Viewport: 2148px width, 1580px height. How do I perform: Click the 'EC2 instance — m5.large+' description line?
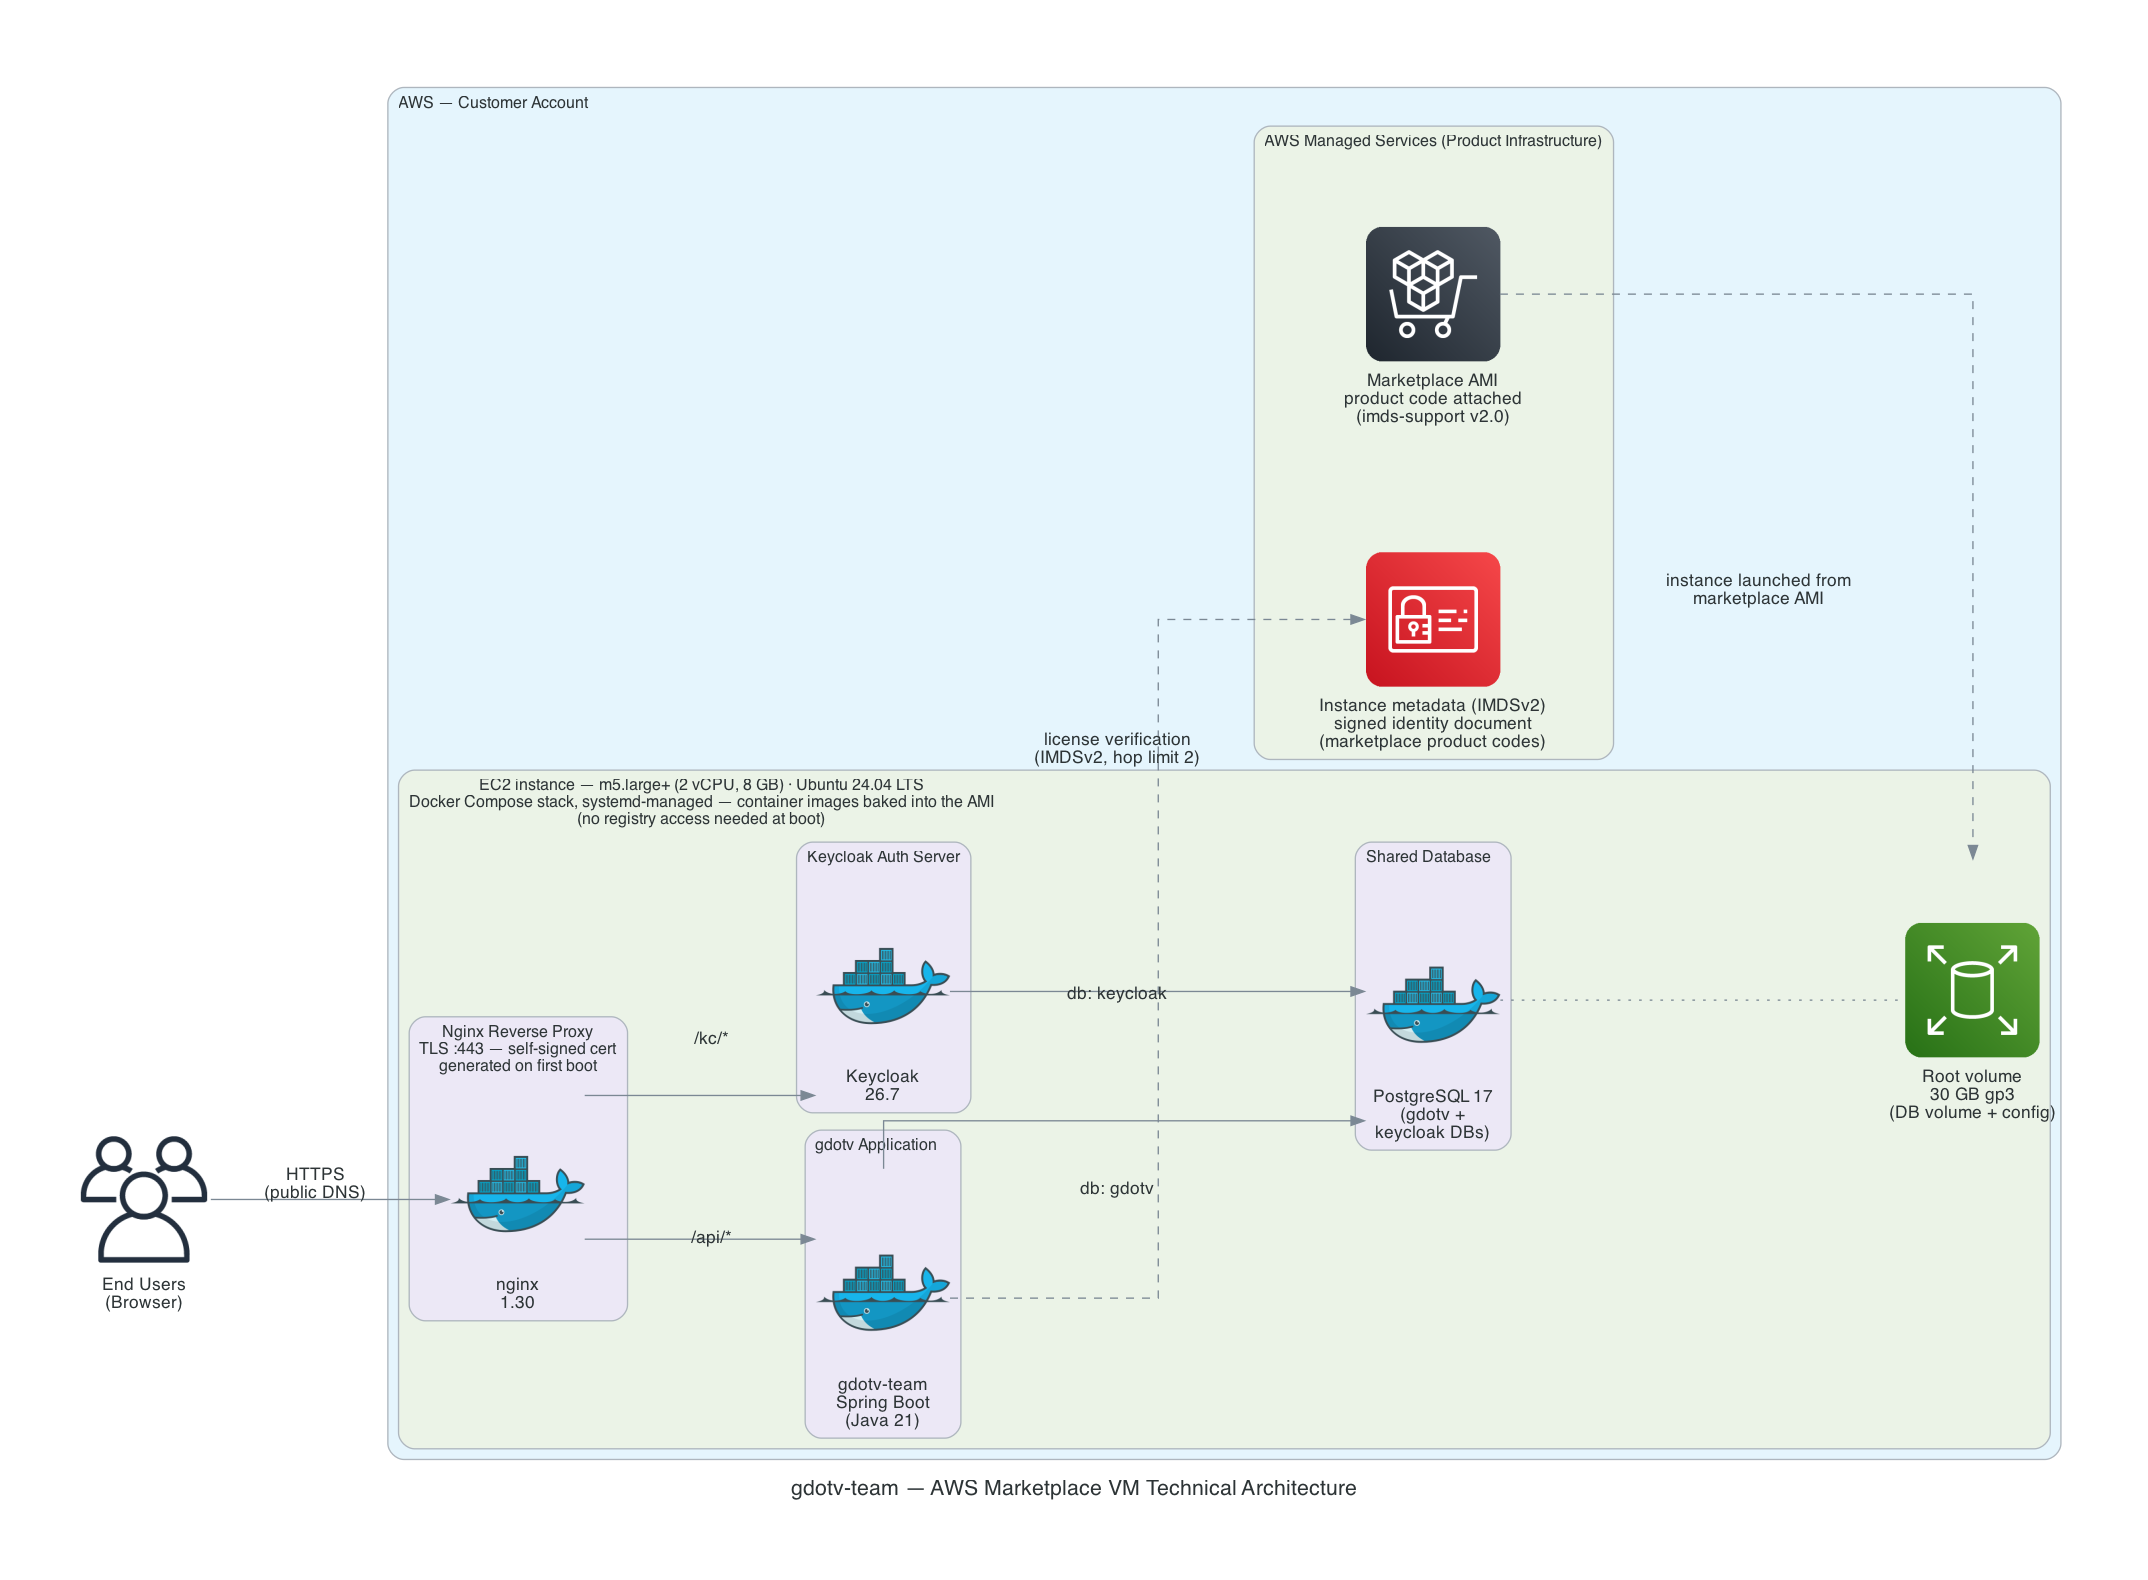(x=701, y=785)
